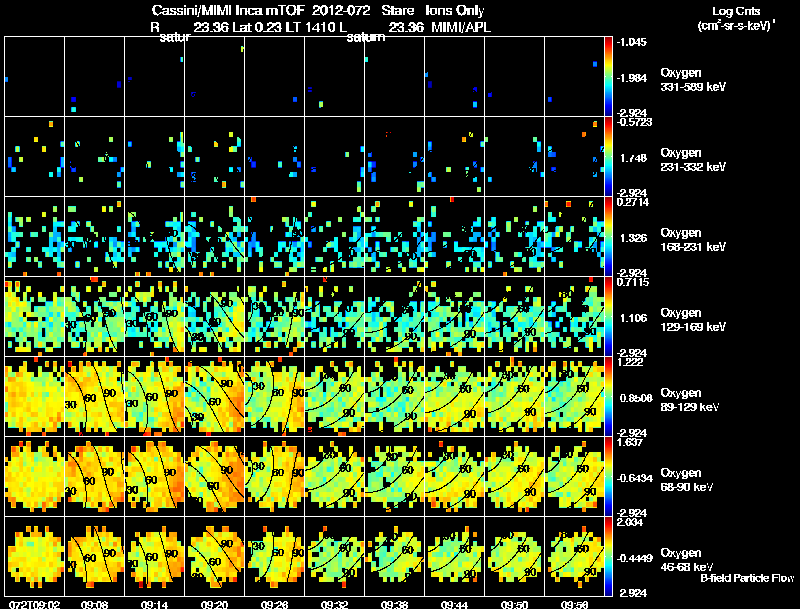Click the 072T09:02 start time label
Screen dimensions: 800x609
coord(35,604)
